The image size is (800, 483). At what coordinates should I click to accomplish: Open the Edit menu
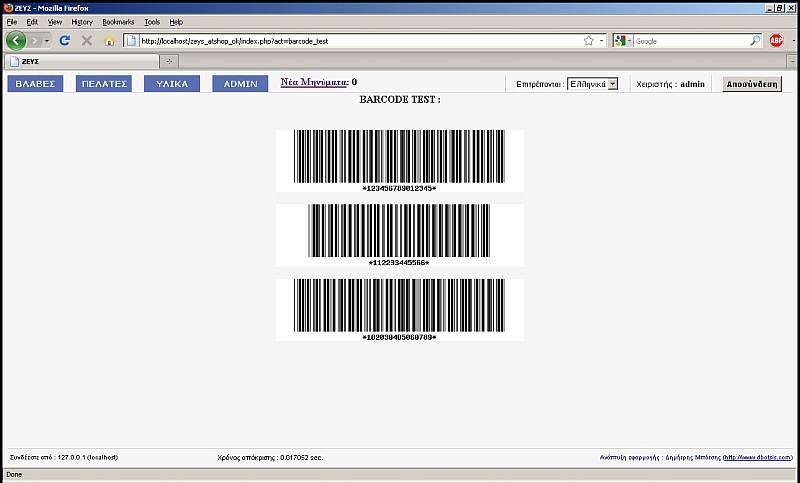32,22
